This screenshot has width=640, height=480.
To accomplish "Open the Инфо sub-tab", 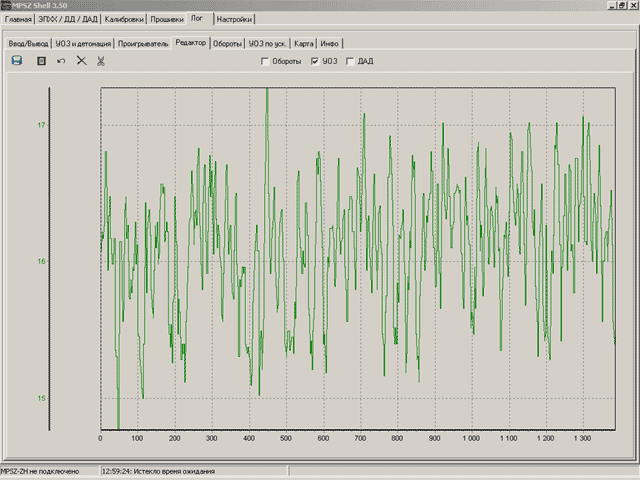I will [x=329, y=44].
